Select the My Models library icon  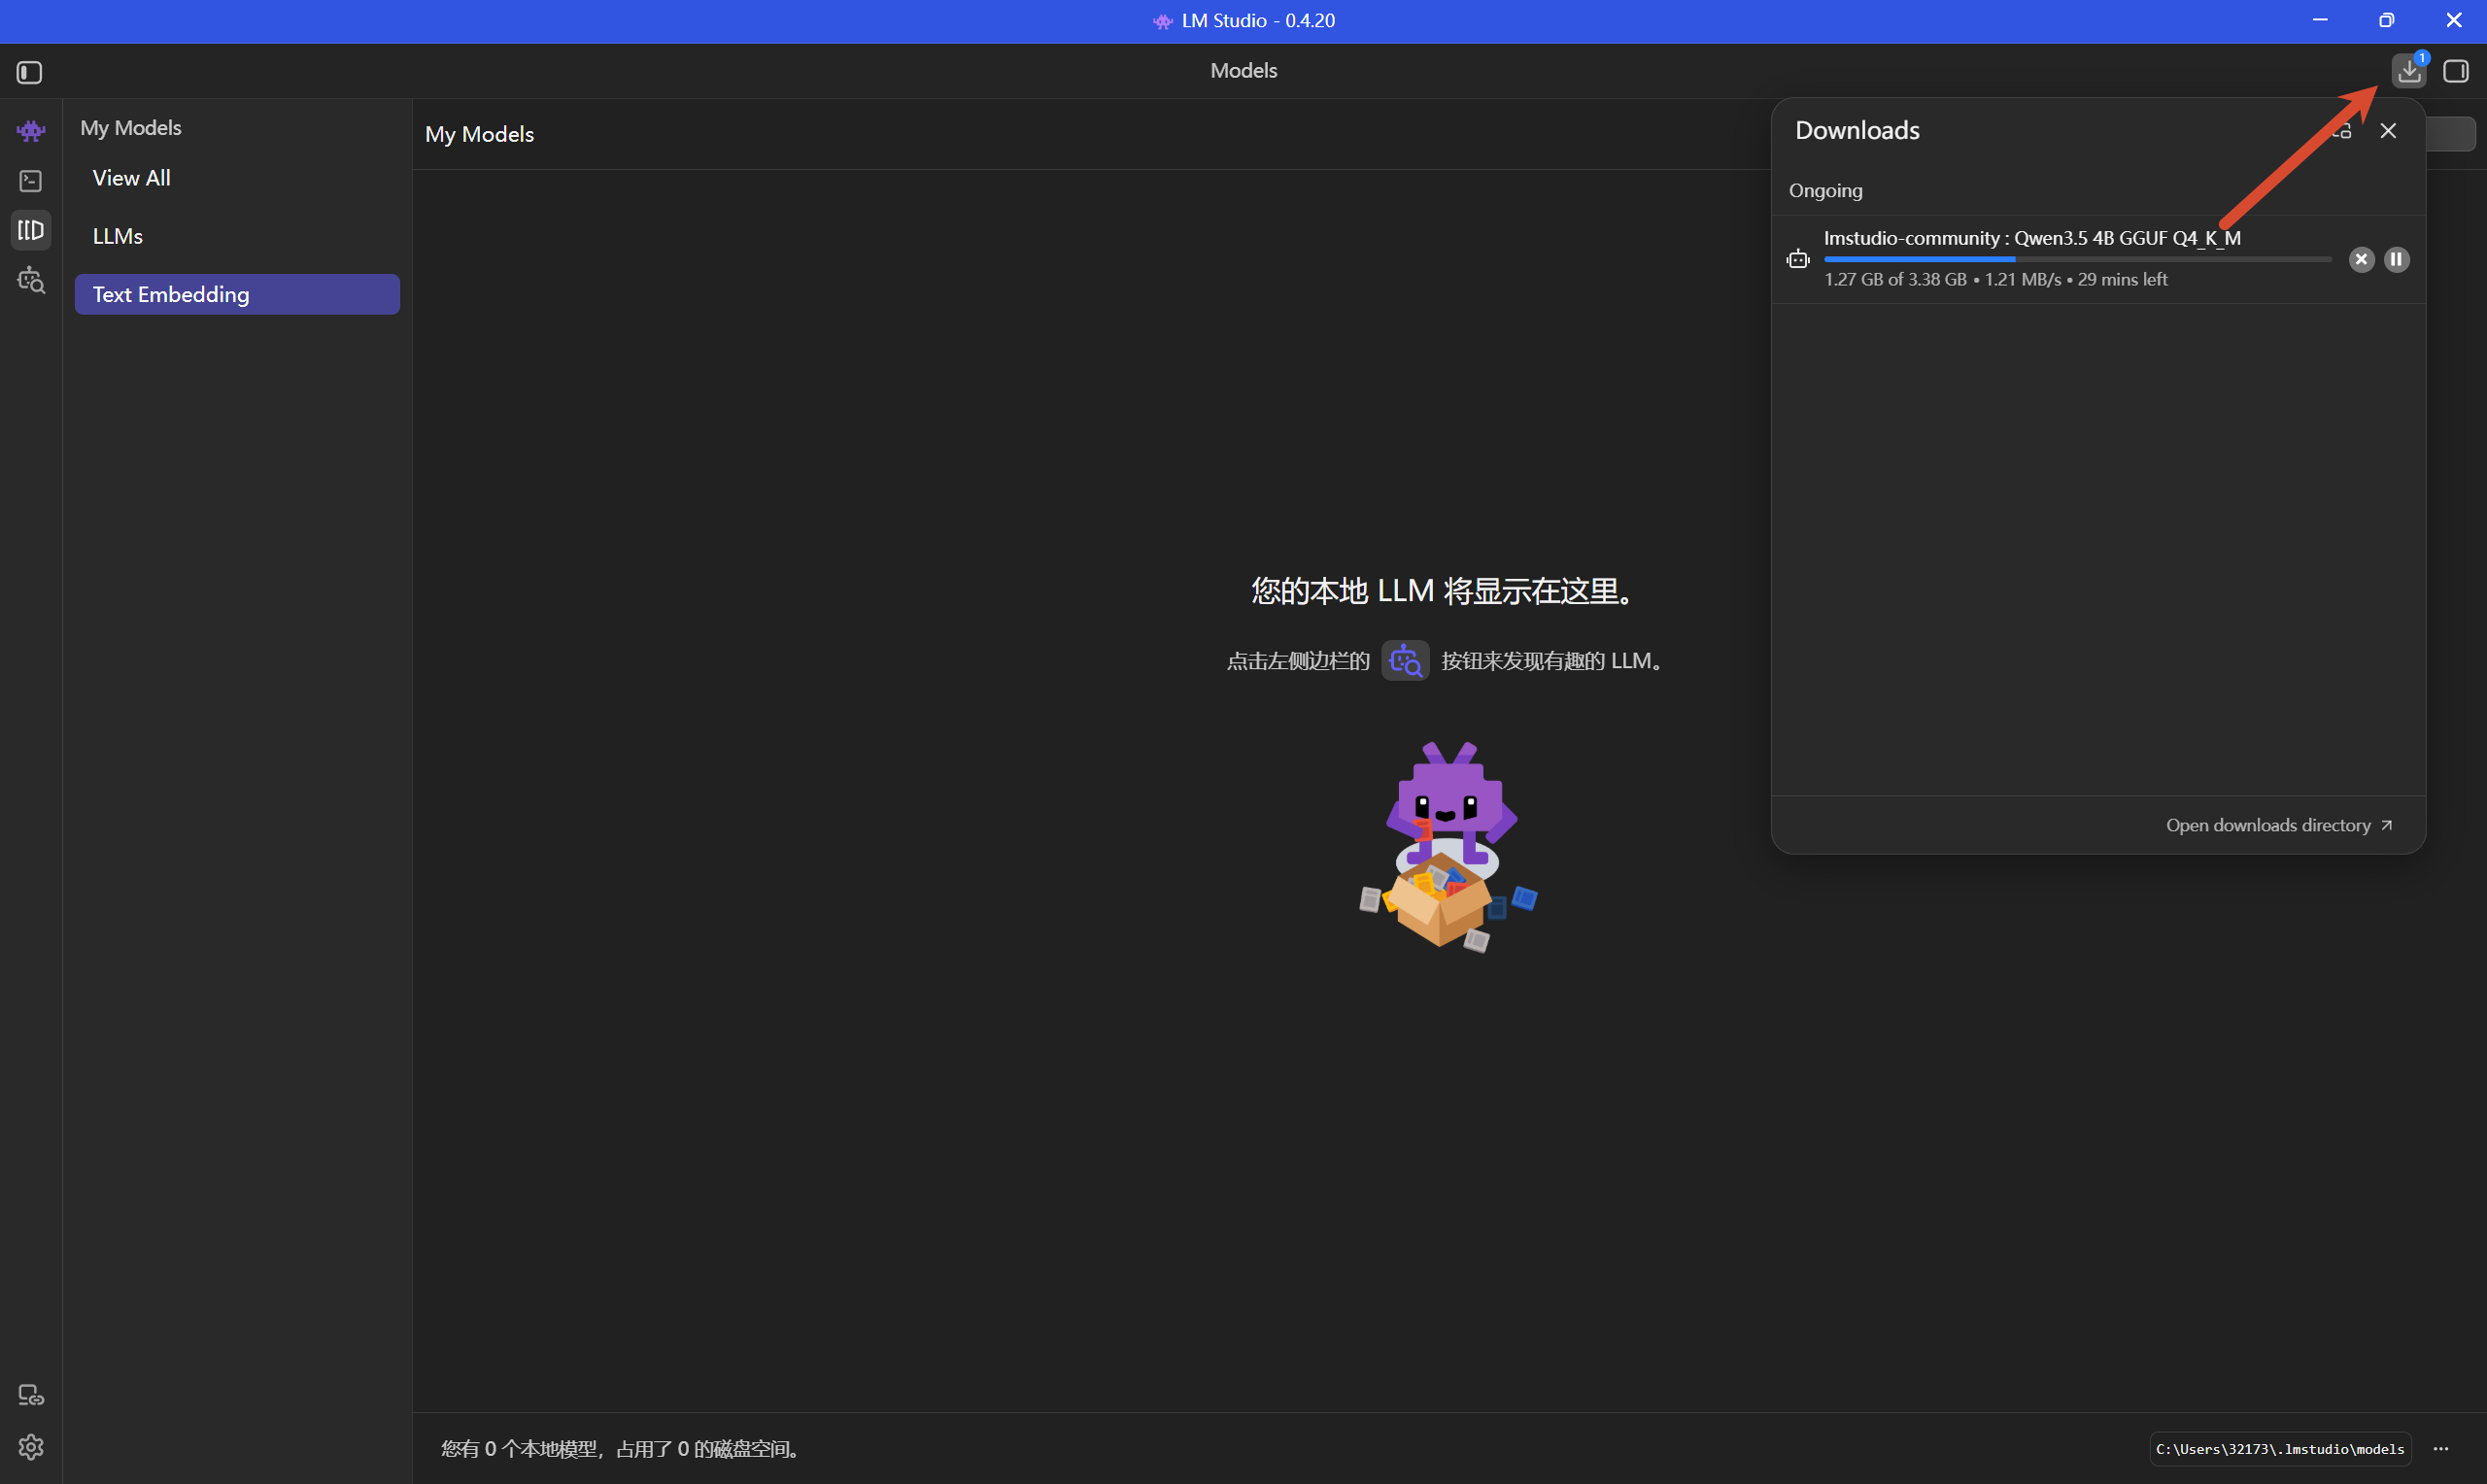(x=31, y=230)
